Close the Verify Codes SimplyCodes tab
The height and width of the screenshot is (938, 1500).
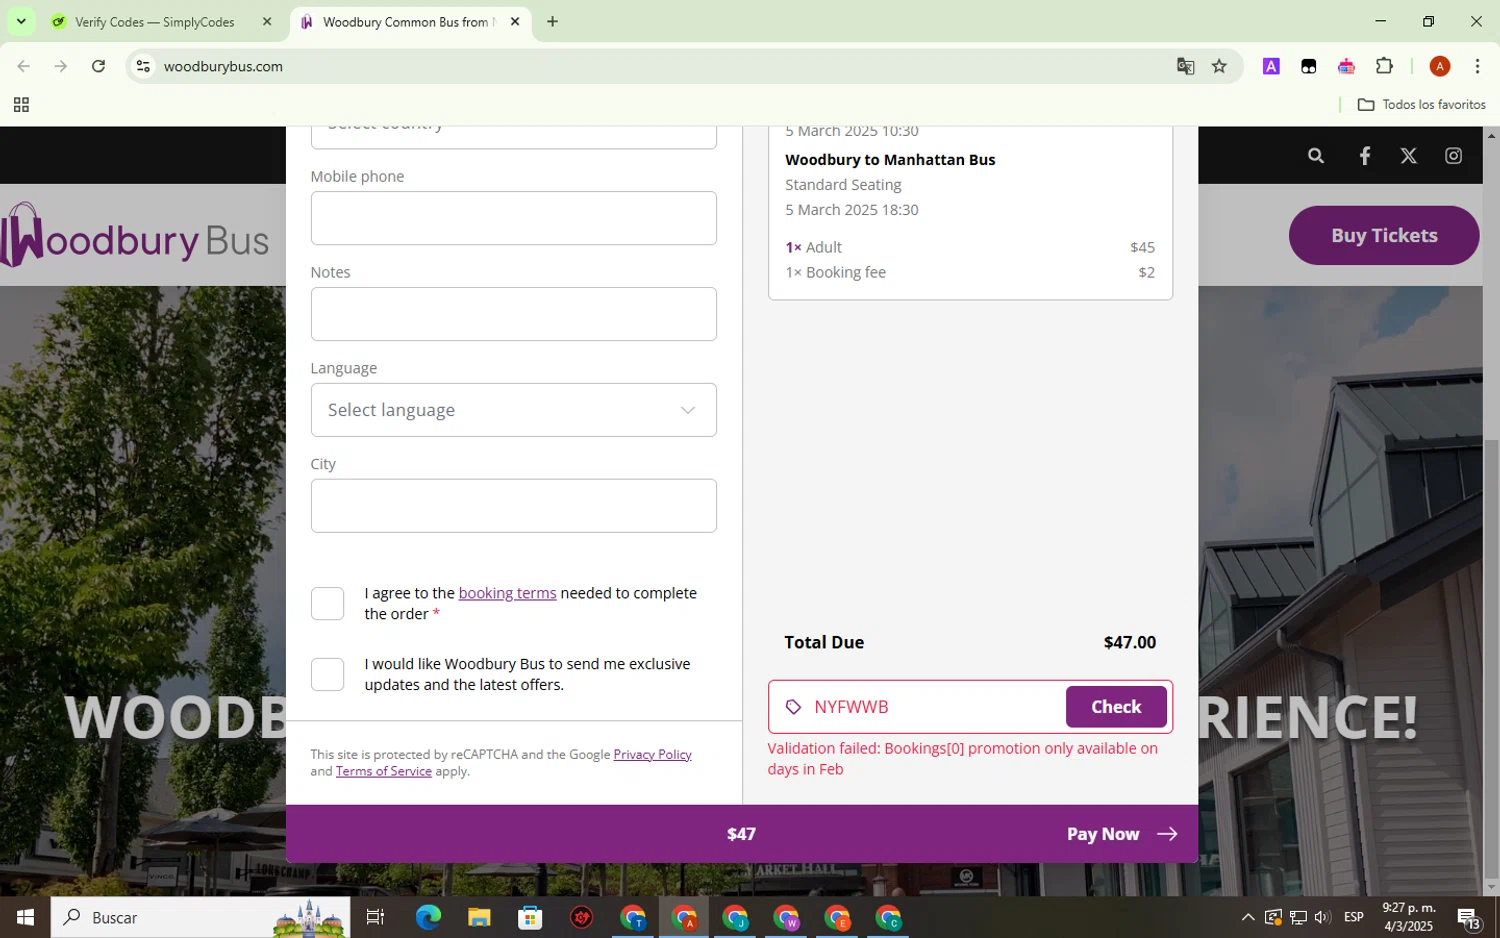coord(267,22)
